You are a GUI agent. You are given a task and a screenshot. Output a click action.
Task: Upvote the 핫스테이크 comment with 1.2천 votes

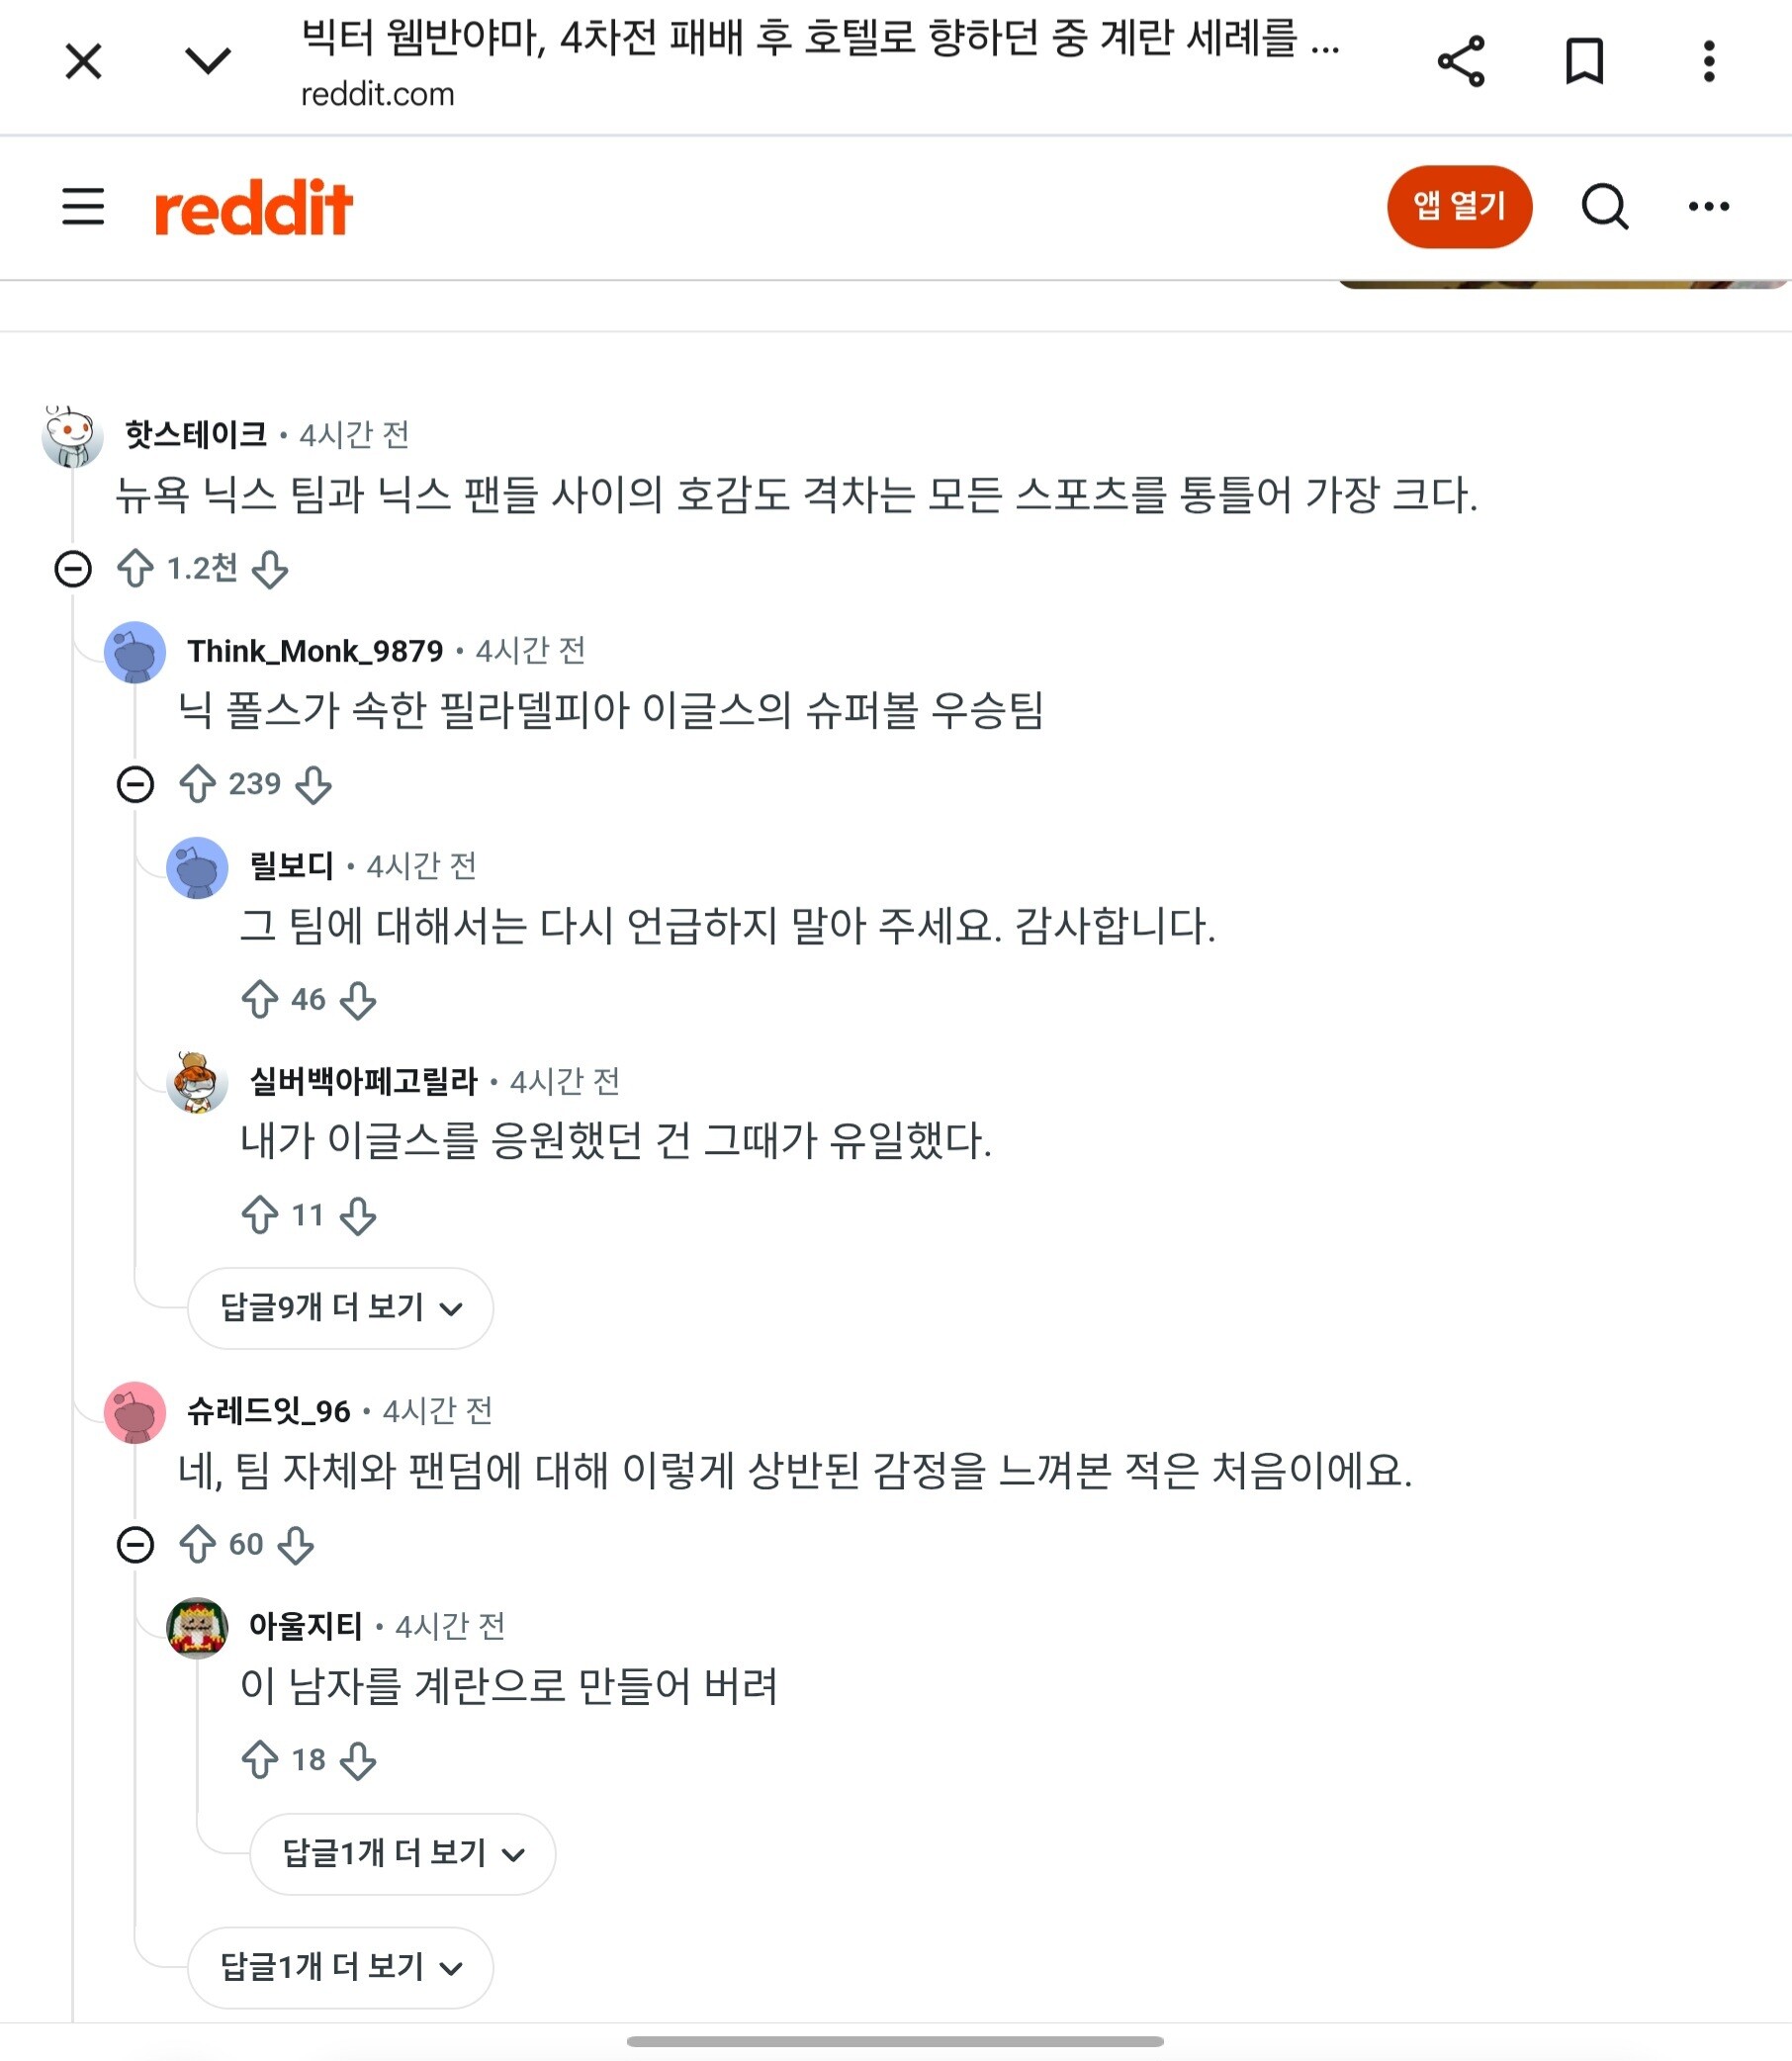pos(135,569)
